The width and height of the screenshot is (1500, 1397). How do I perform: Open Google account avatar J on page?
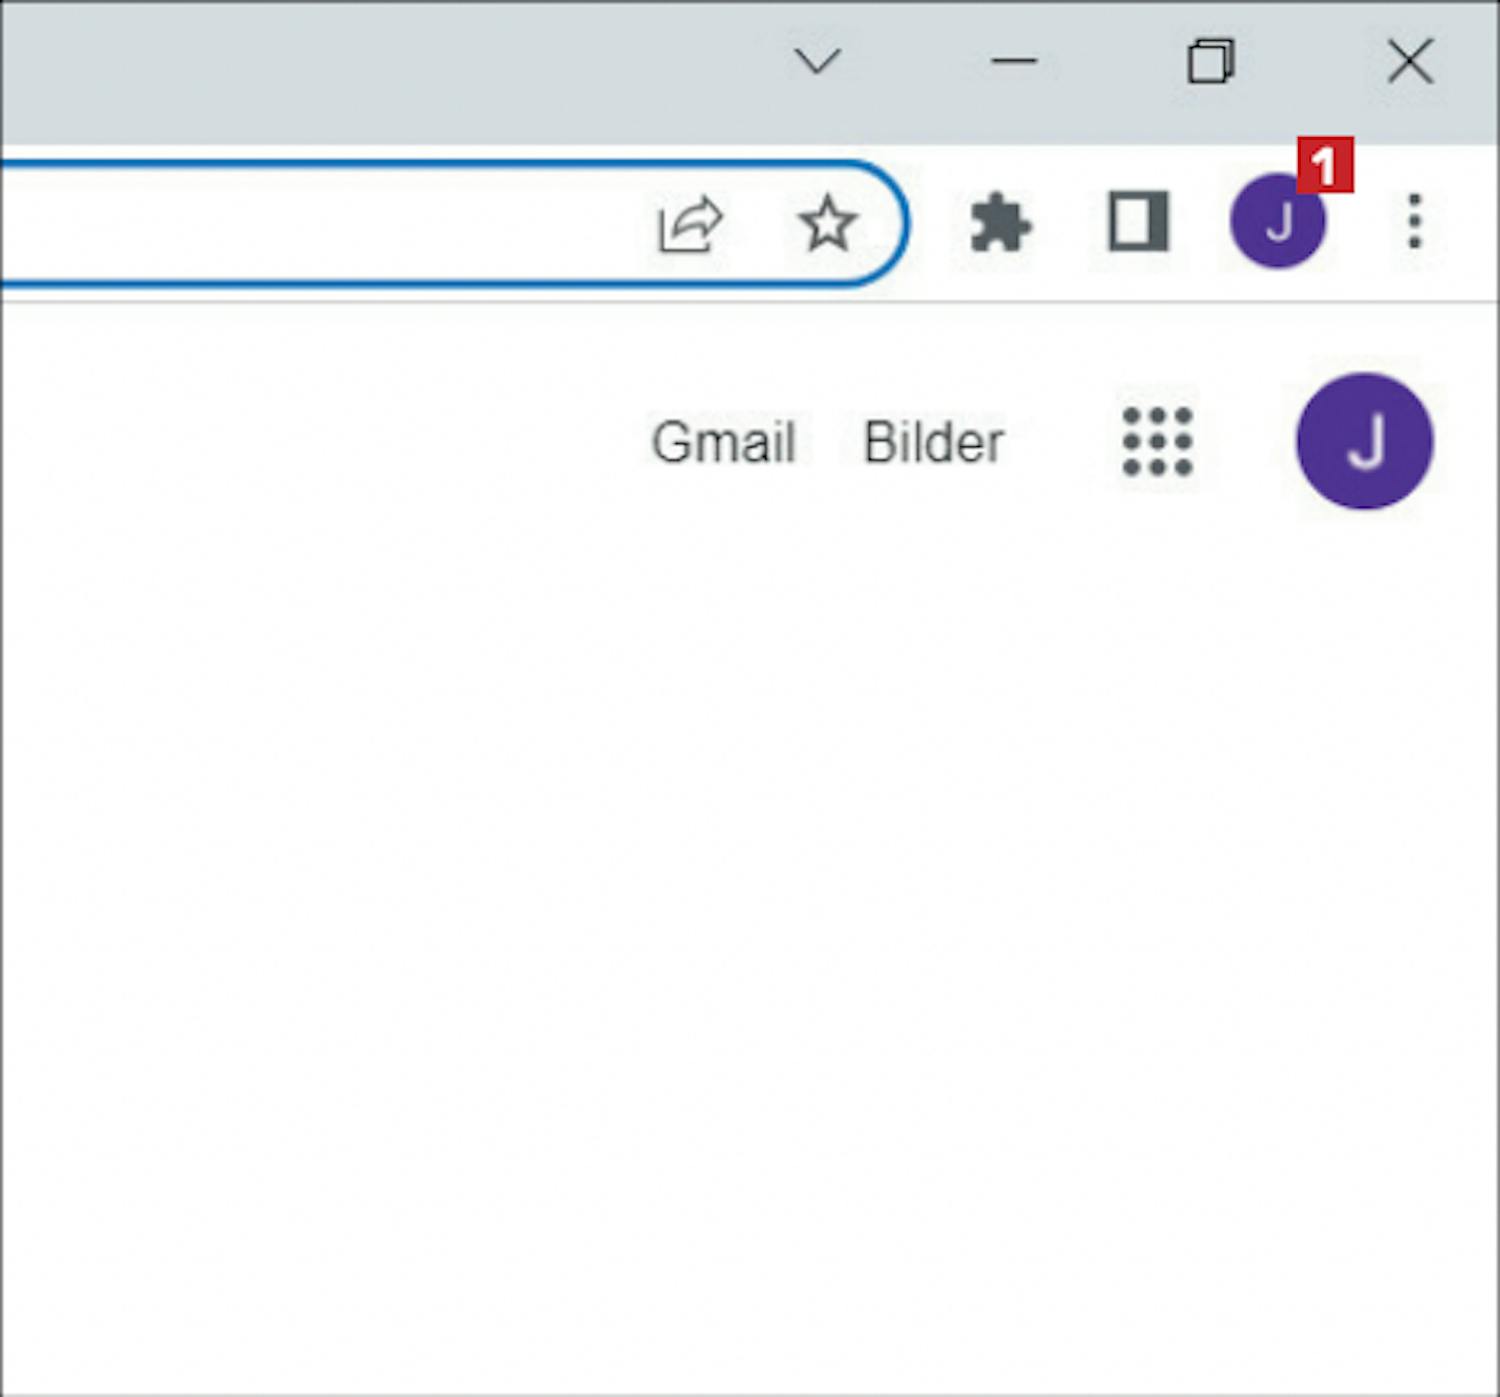click(x=1364, y=441)
